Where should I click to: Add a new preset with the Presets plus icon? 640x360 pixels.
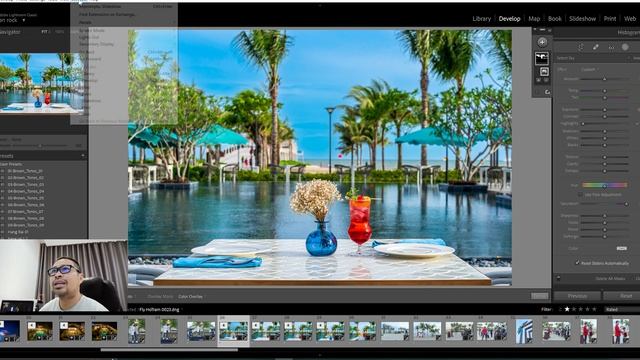coord(83,156)
